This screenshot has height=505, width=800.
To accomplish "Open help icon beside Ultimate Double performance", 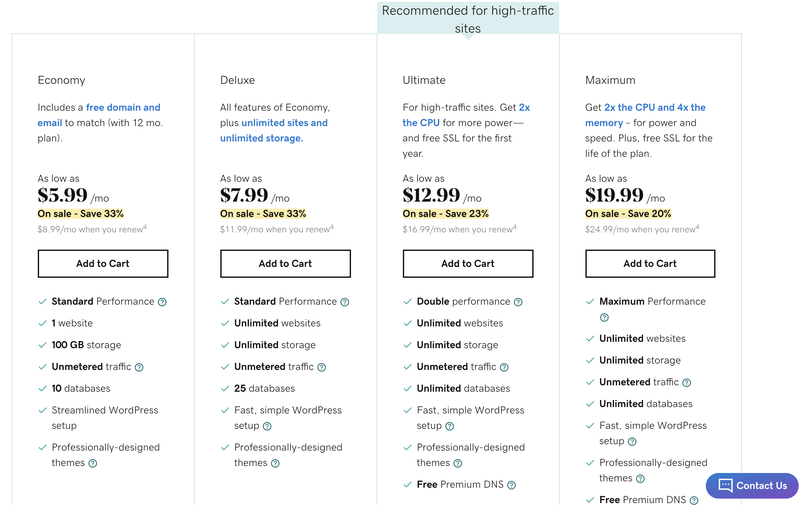I will 518,302.
